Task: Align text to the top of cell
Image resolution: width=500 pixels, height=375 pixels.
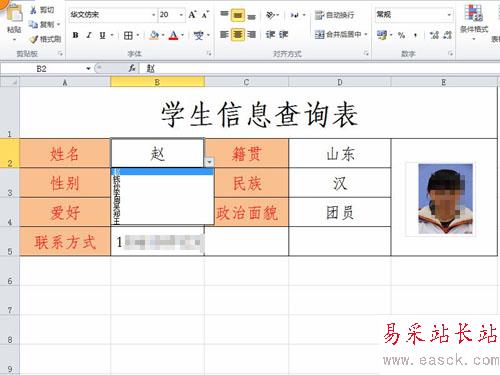Action: [224, 14]
